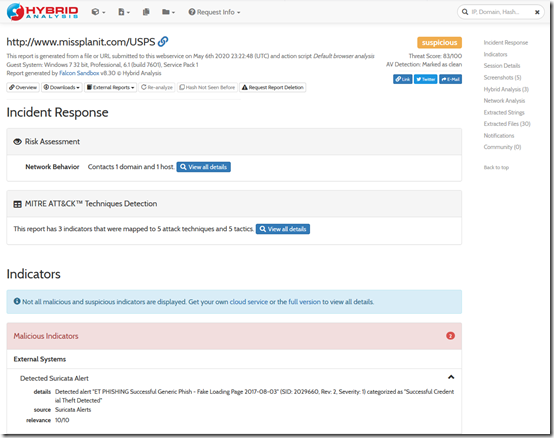Click the blue Link share button
This screenshot has width=554, height=438.
tap(402, 79)
